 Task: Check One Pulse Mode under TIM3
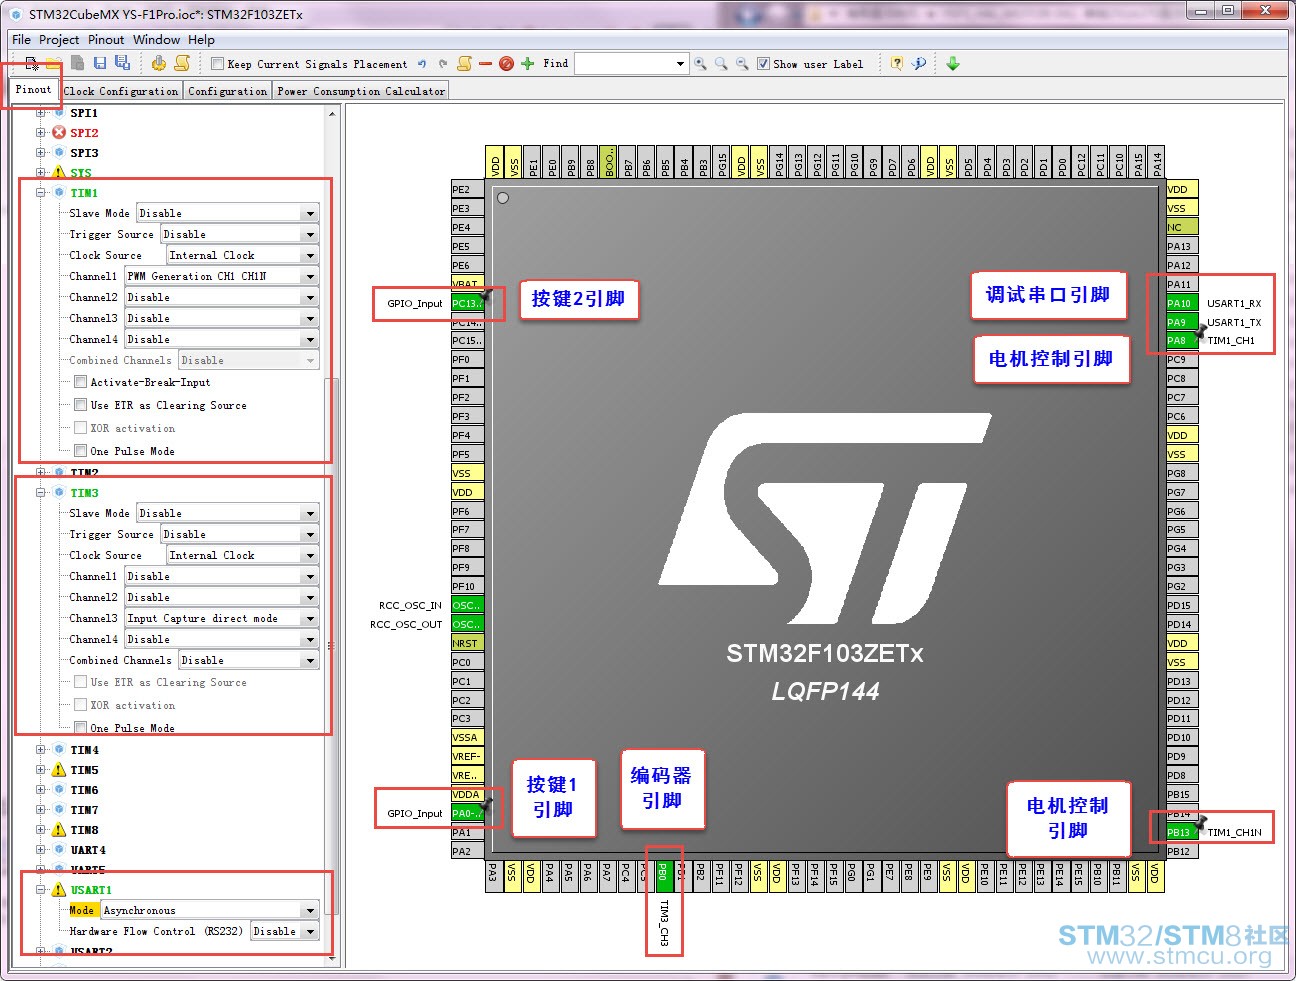tap(80, 728)
